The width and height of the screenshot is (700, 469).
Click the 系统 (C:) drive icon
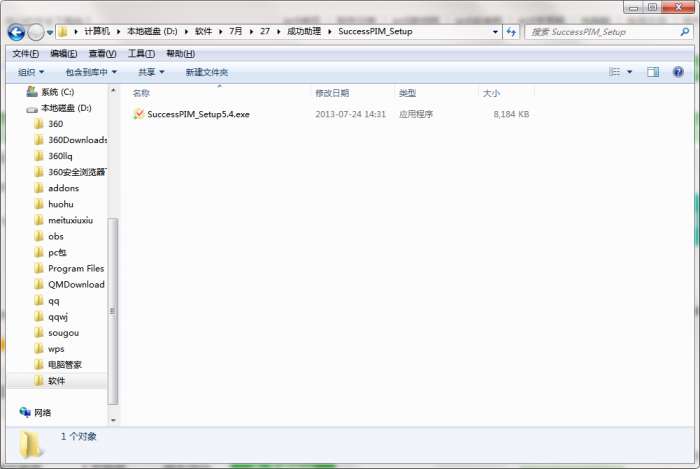tap(32, 91)
